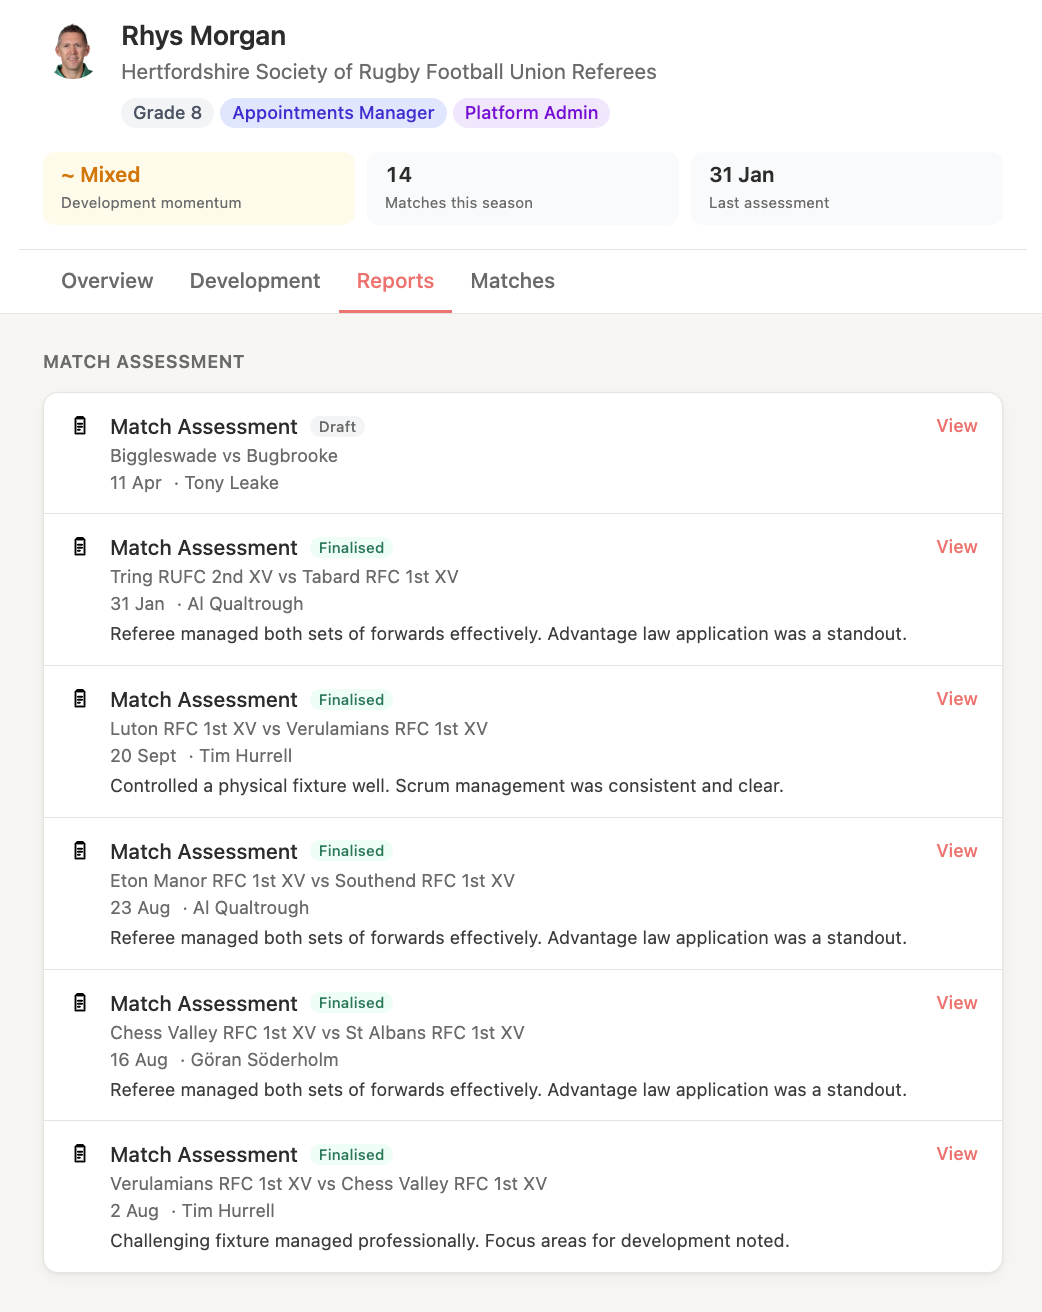Image resolution: width=1042 pixels, height=1312 pixels.
Task: Click the Rhys Morgan name heading
Action: click(x=203, y=36)
